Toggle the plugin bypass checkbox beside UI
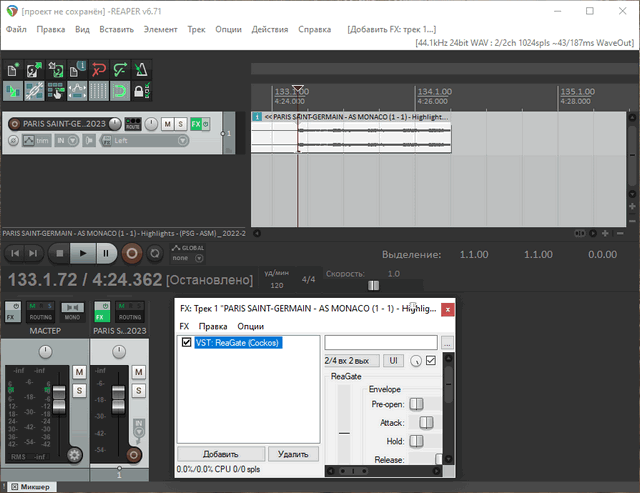 pos(431,360)
